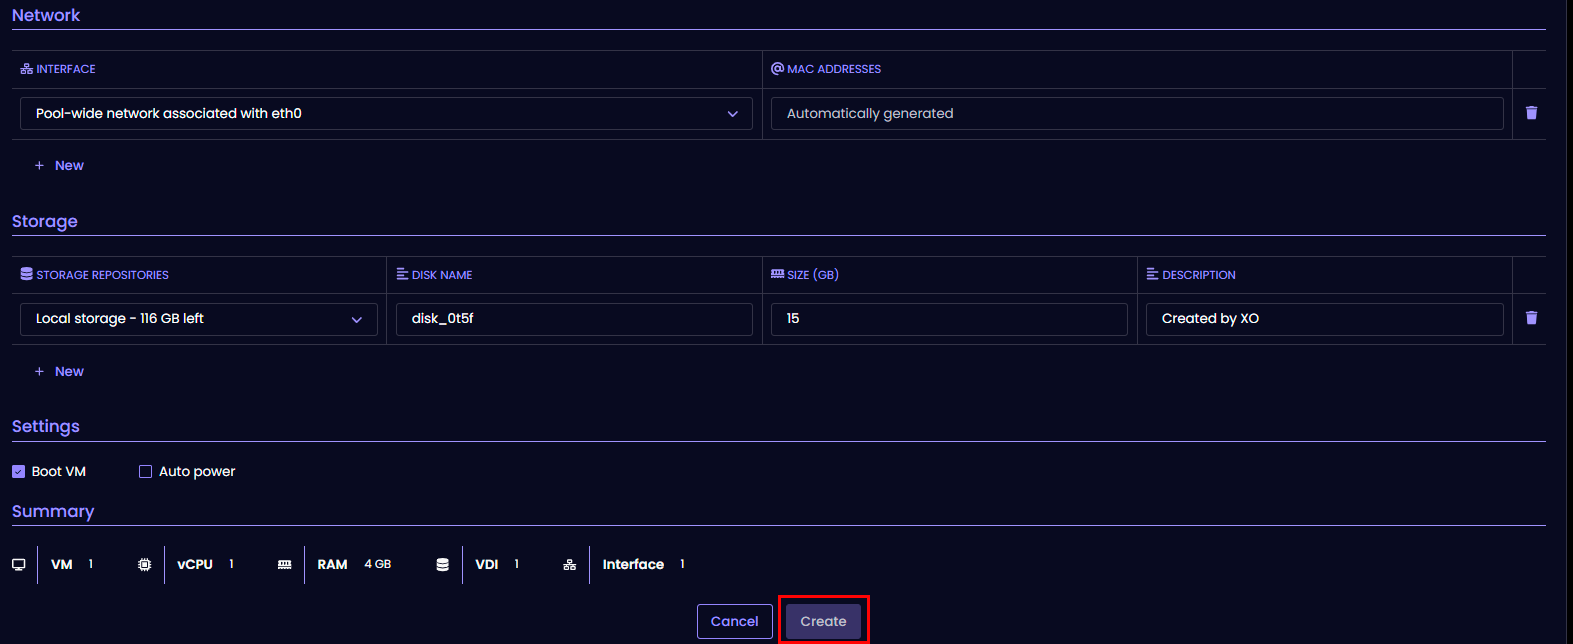The height and width of the screenshot is (644, 1573).
Task: Expand the Local storage repository dropdown
Action: (199, 319)
